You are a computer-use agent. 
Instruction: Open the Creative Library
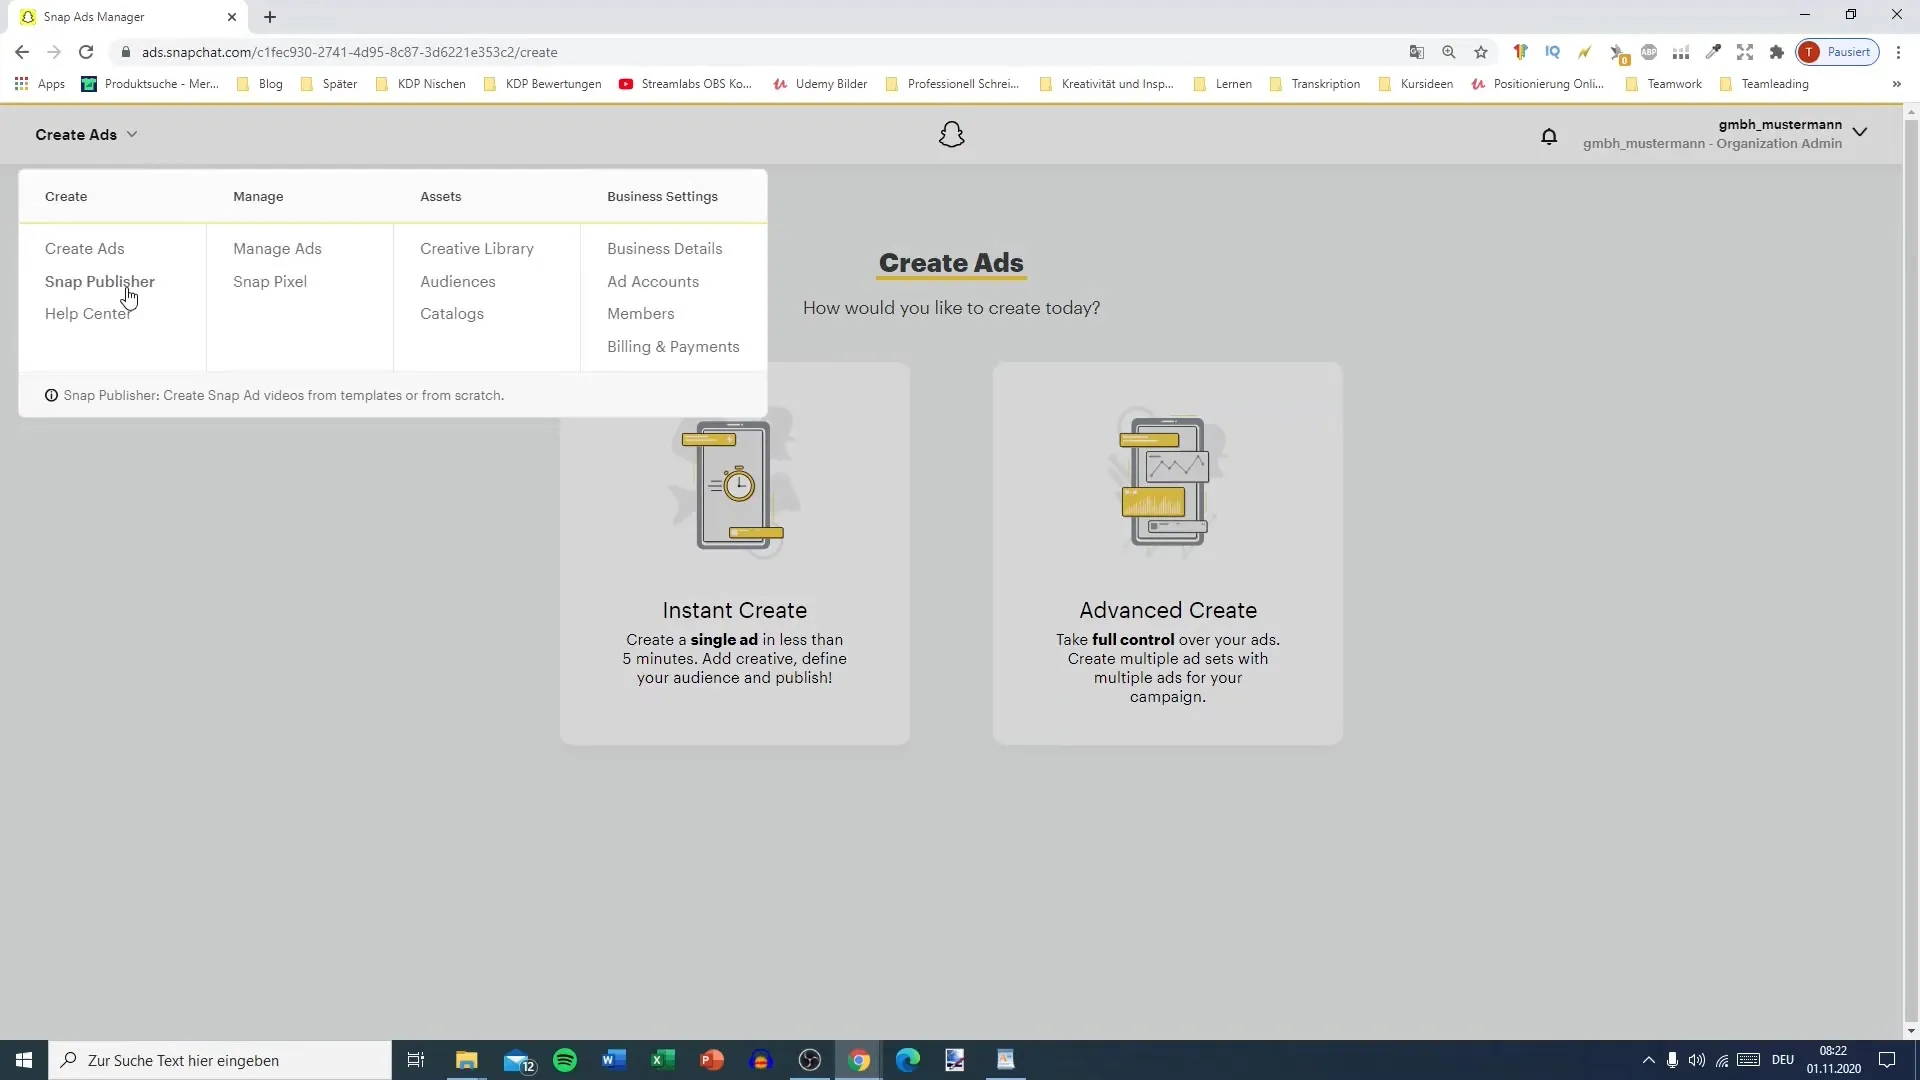point(477,248)
